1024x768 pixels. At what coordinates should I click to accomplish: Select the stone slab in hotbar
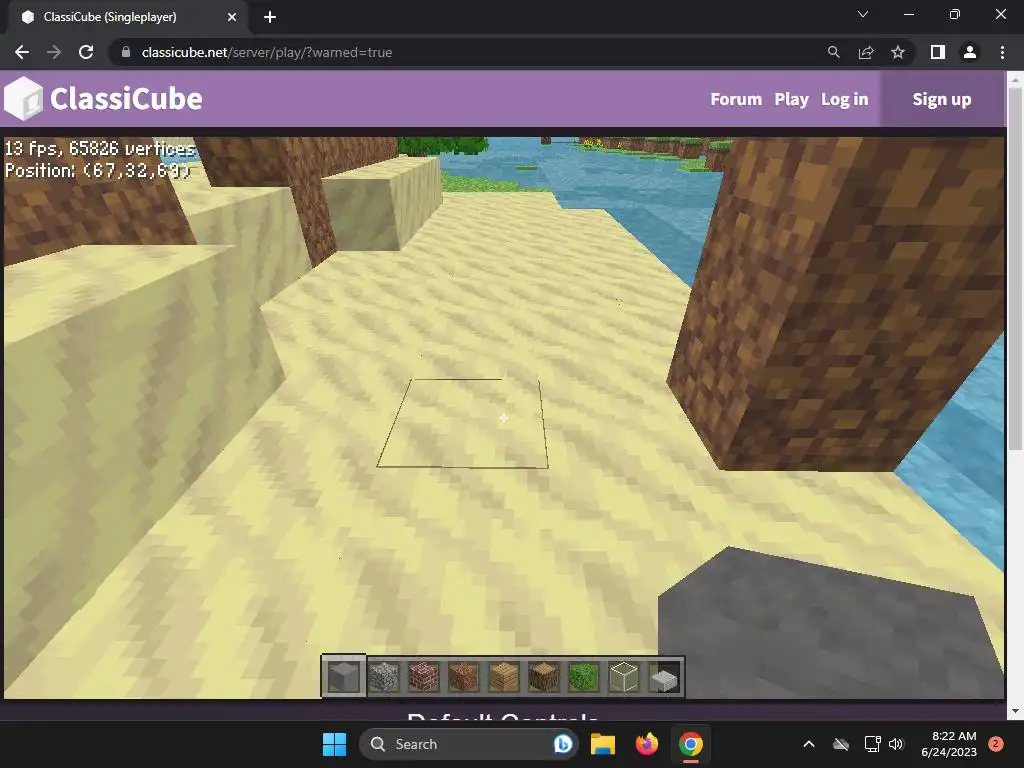(x=664, y=677)
